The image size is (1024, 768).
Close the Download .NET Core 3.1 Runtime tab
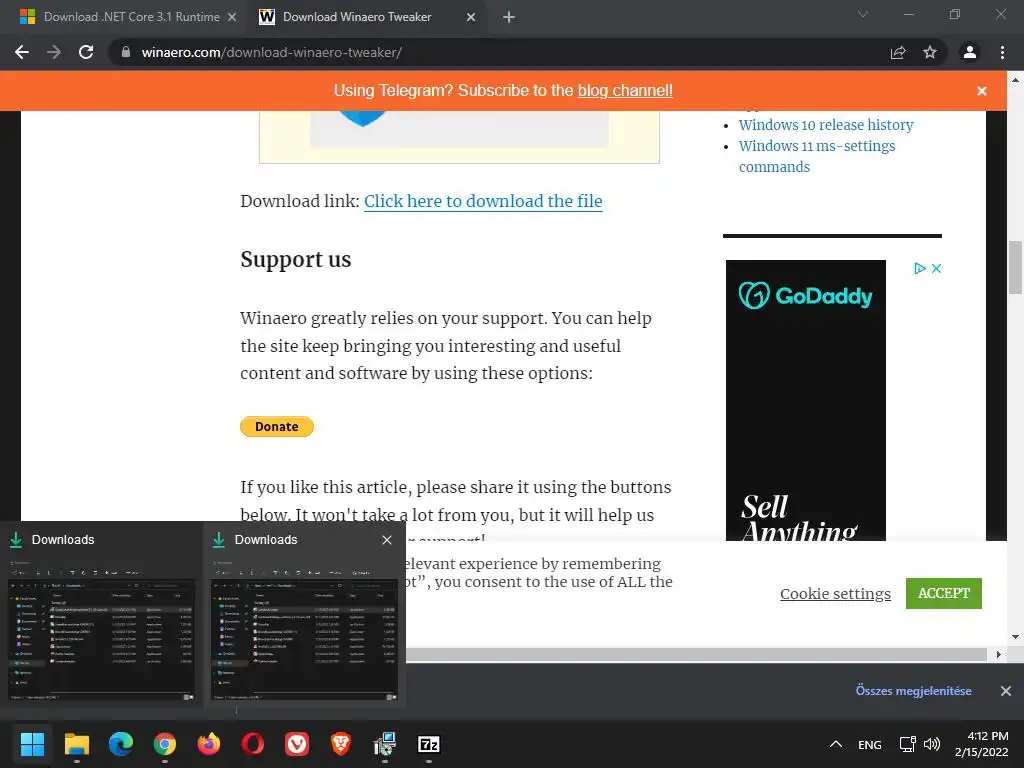(232, 17)
